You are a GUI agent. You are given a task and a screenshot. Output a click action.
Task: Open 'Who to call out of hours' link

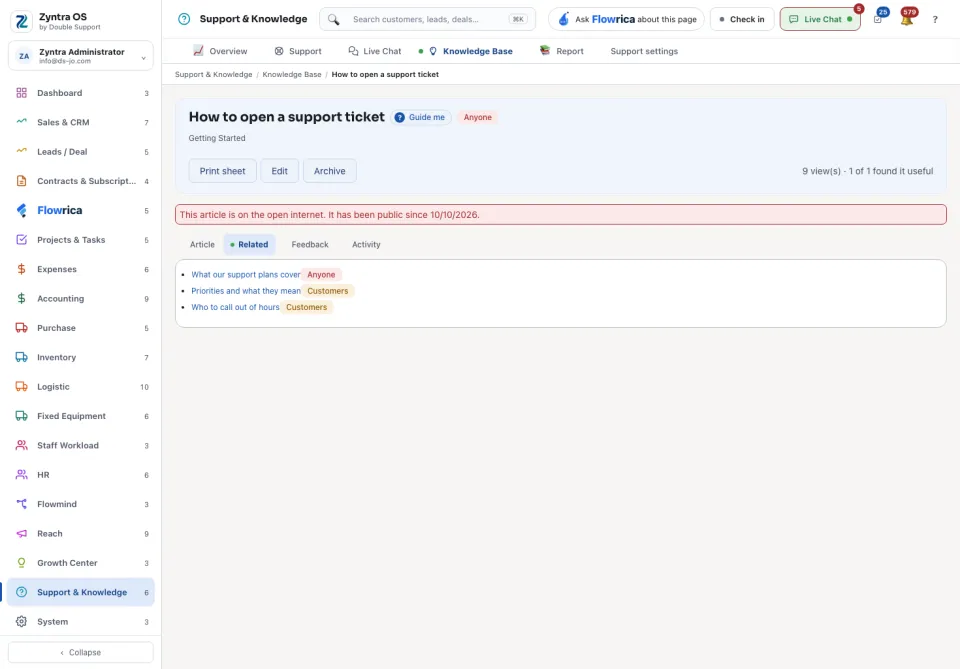point(235,307)
